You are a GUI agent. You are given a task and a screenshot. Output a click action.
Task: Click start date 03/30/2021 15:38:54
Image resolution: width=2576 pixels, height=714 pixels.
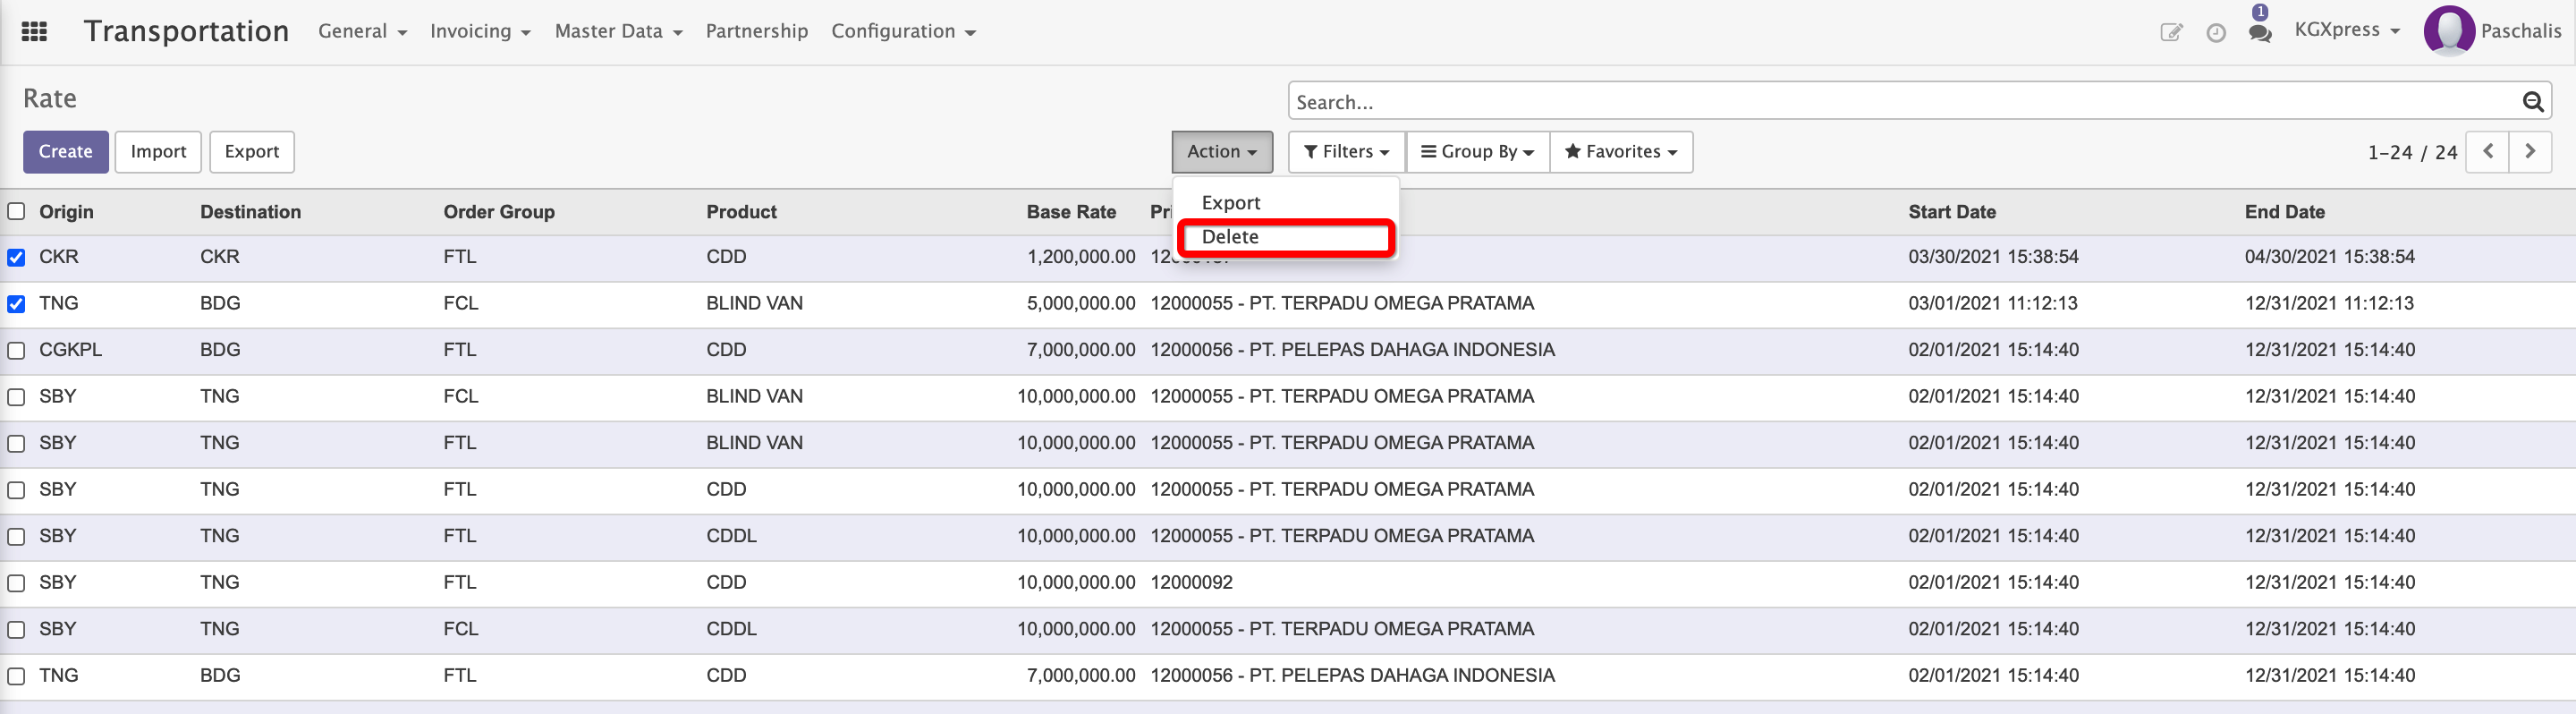tap(1992, 257)
